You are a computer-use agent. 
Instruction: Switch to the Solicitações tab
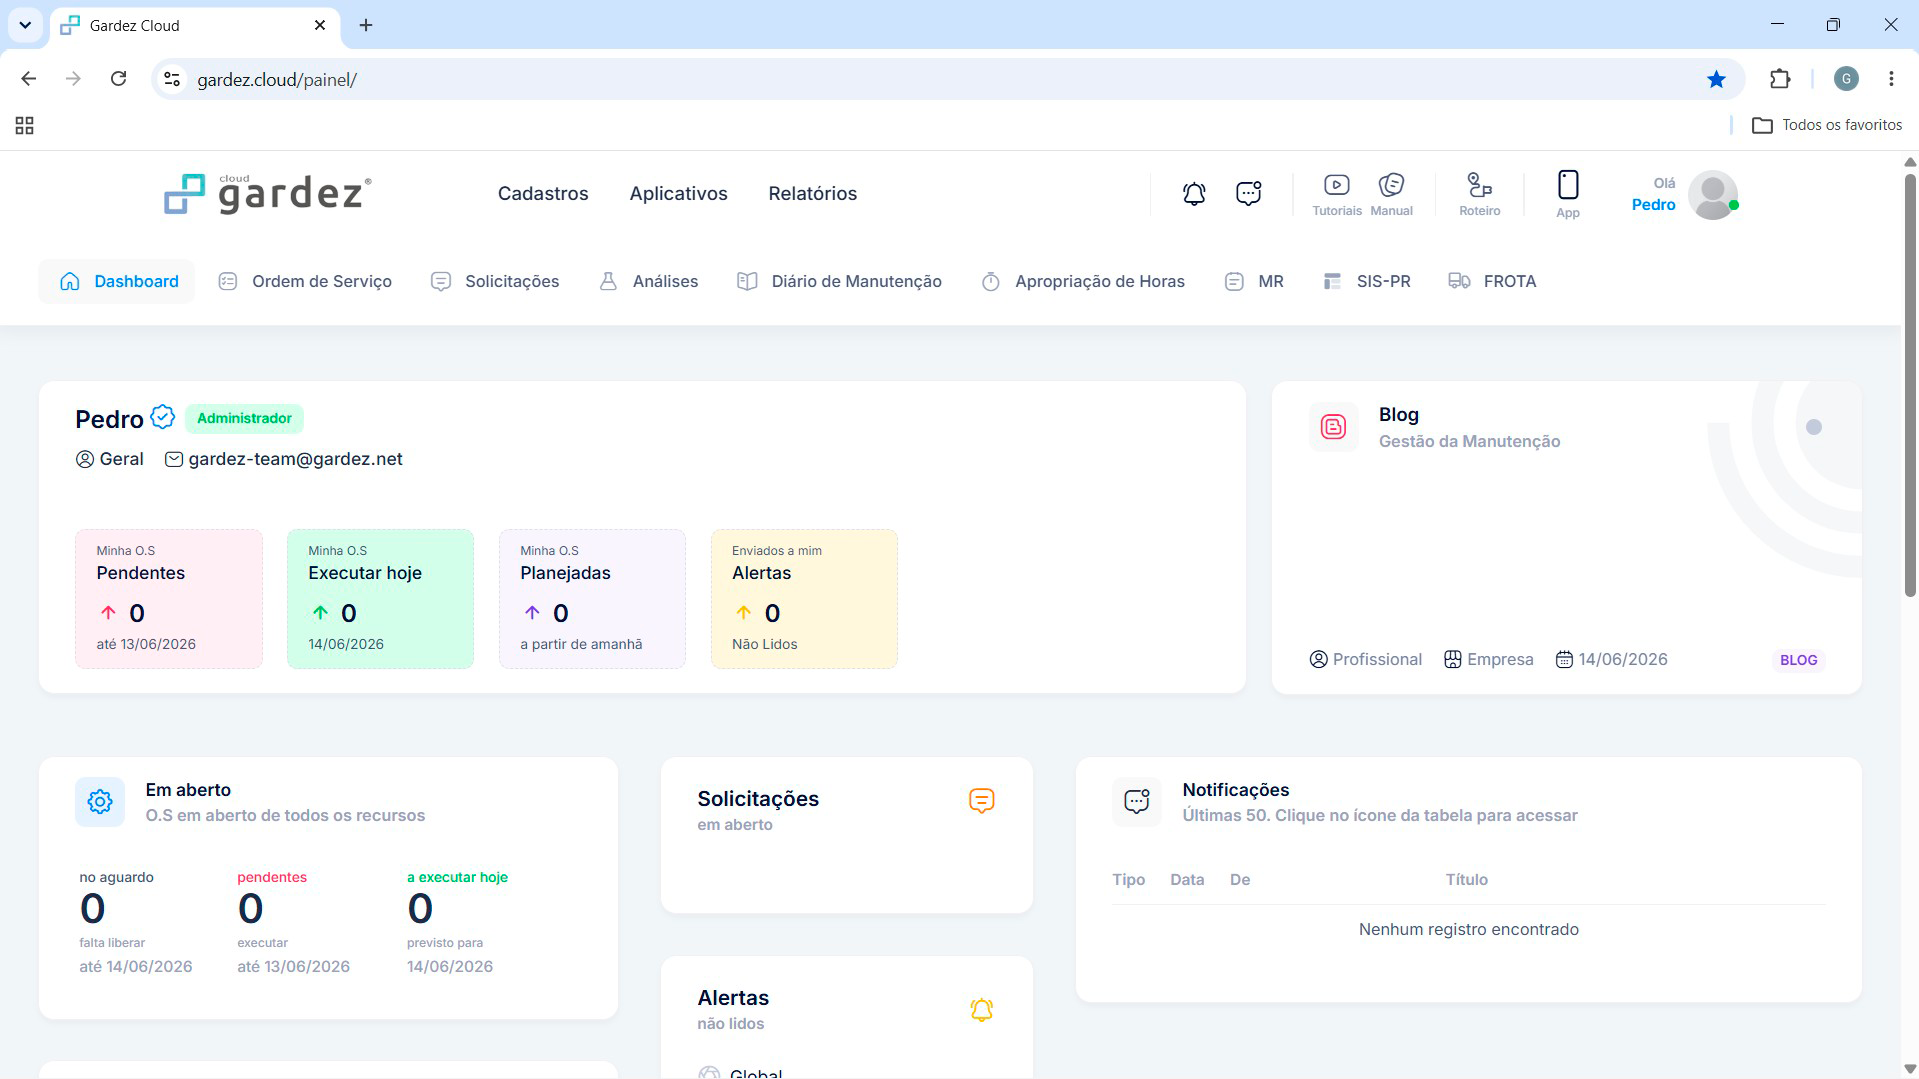495,282
